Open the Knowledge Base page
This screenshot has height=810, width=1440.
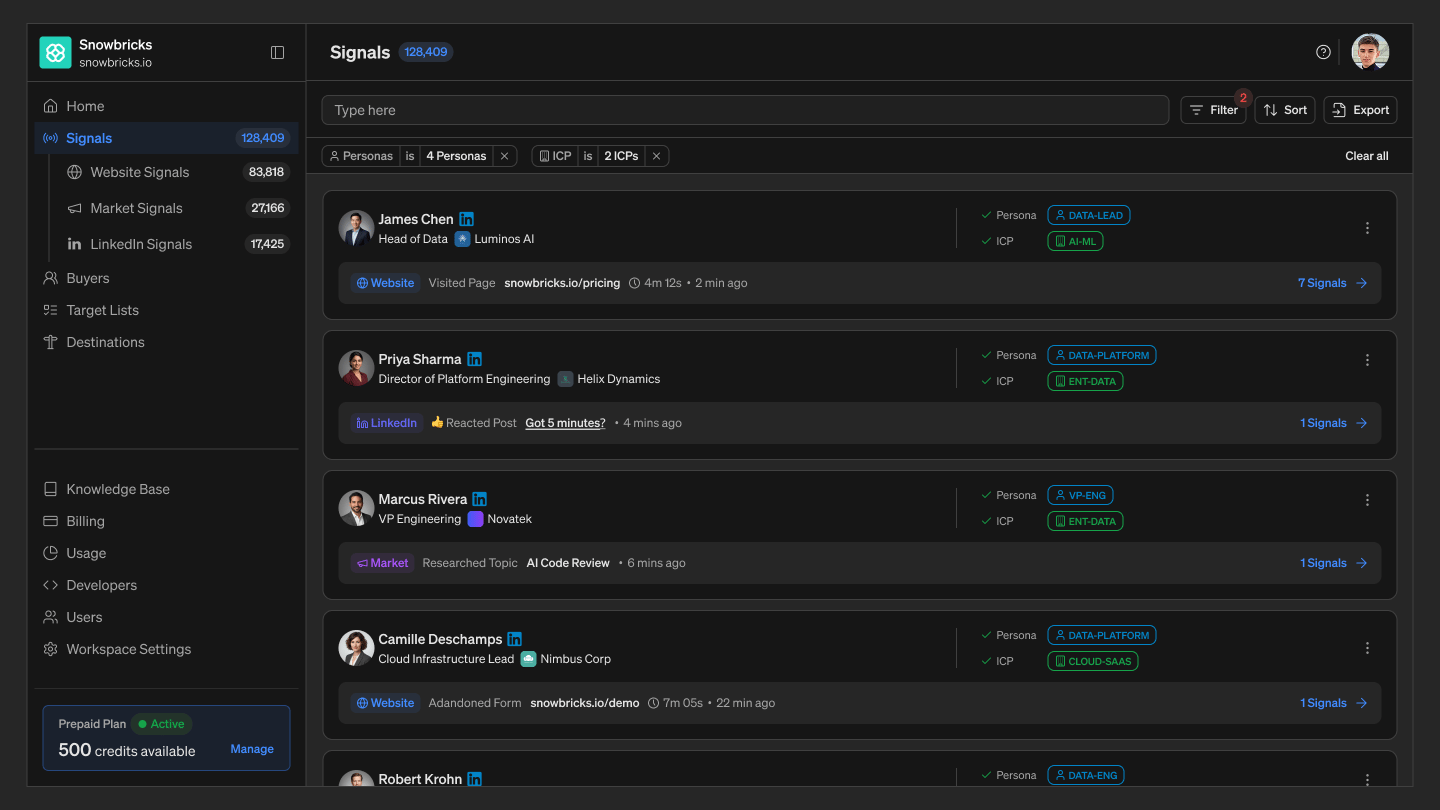click(x=166, y=489)
